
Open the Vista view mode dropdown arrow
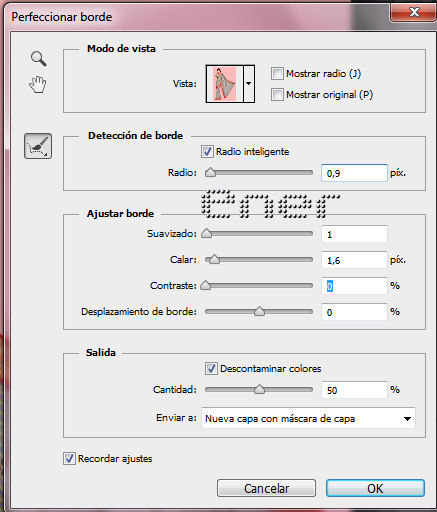point(249,84)
